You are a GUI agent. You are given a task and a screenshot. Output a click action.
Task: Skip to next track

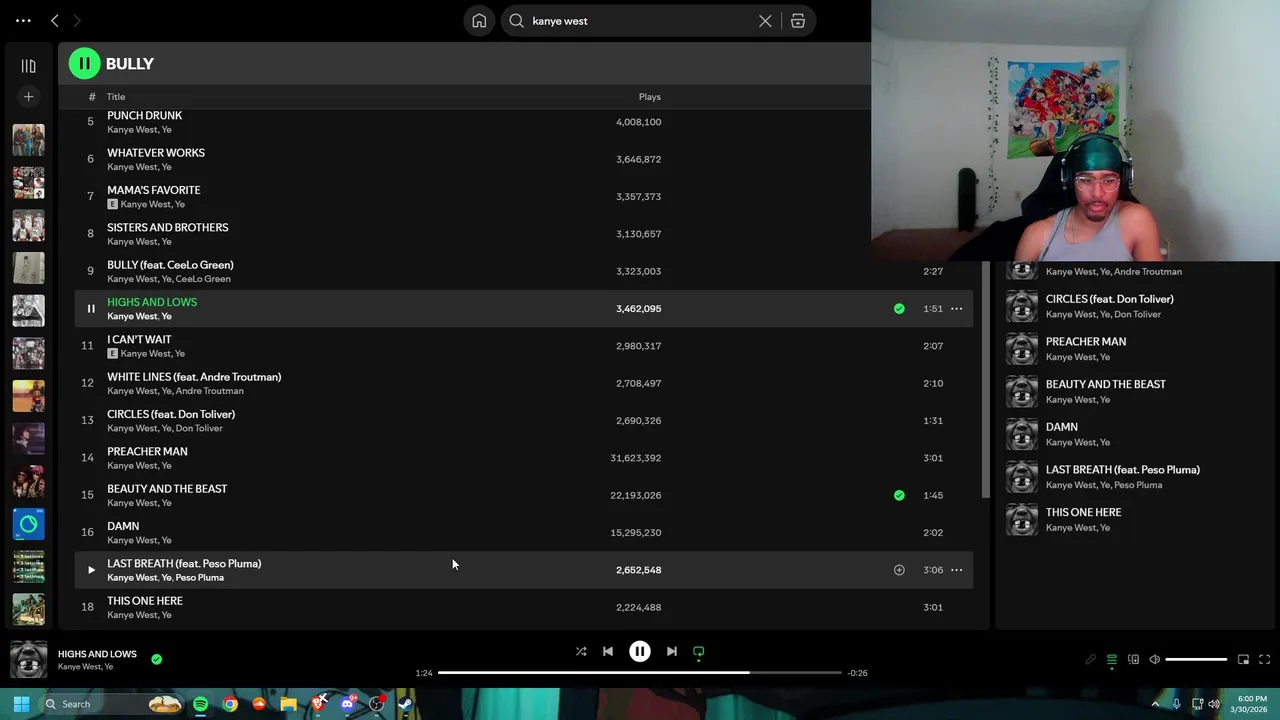[672, 651]
